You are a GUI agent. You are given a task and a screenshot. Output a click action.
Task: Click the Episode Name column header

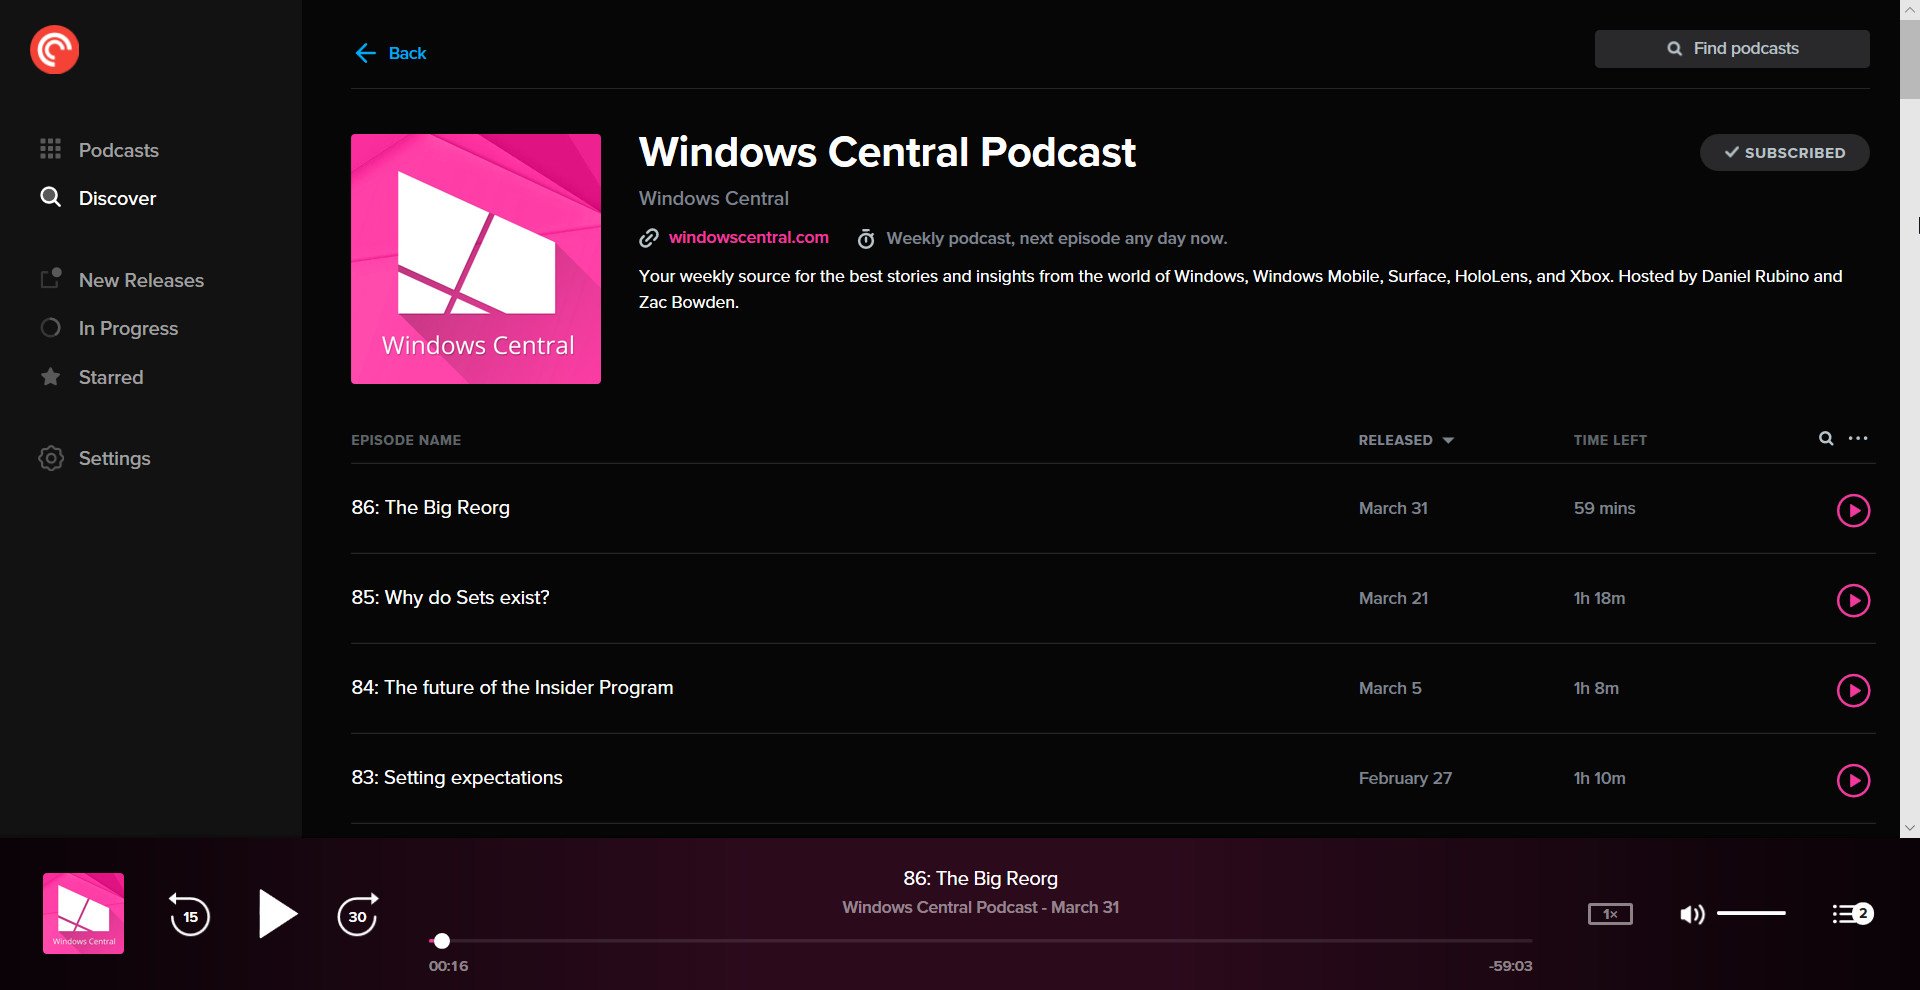click(406, 440)
